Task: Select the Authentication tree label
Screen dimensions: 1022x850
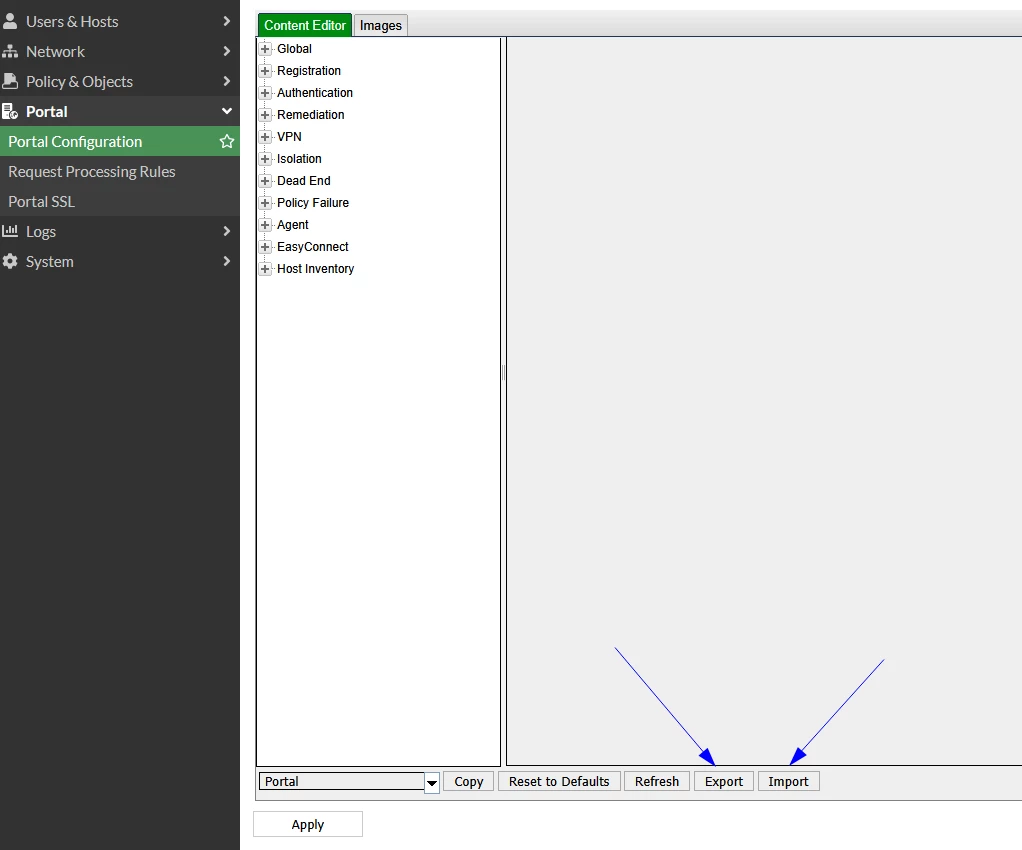Action: click(x=315, y=93)
